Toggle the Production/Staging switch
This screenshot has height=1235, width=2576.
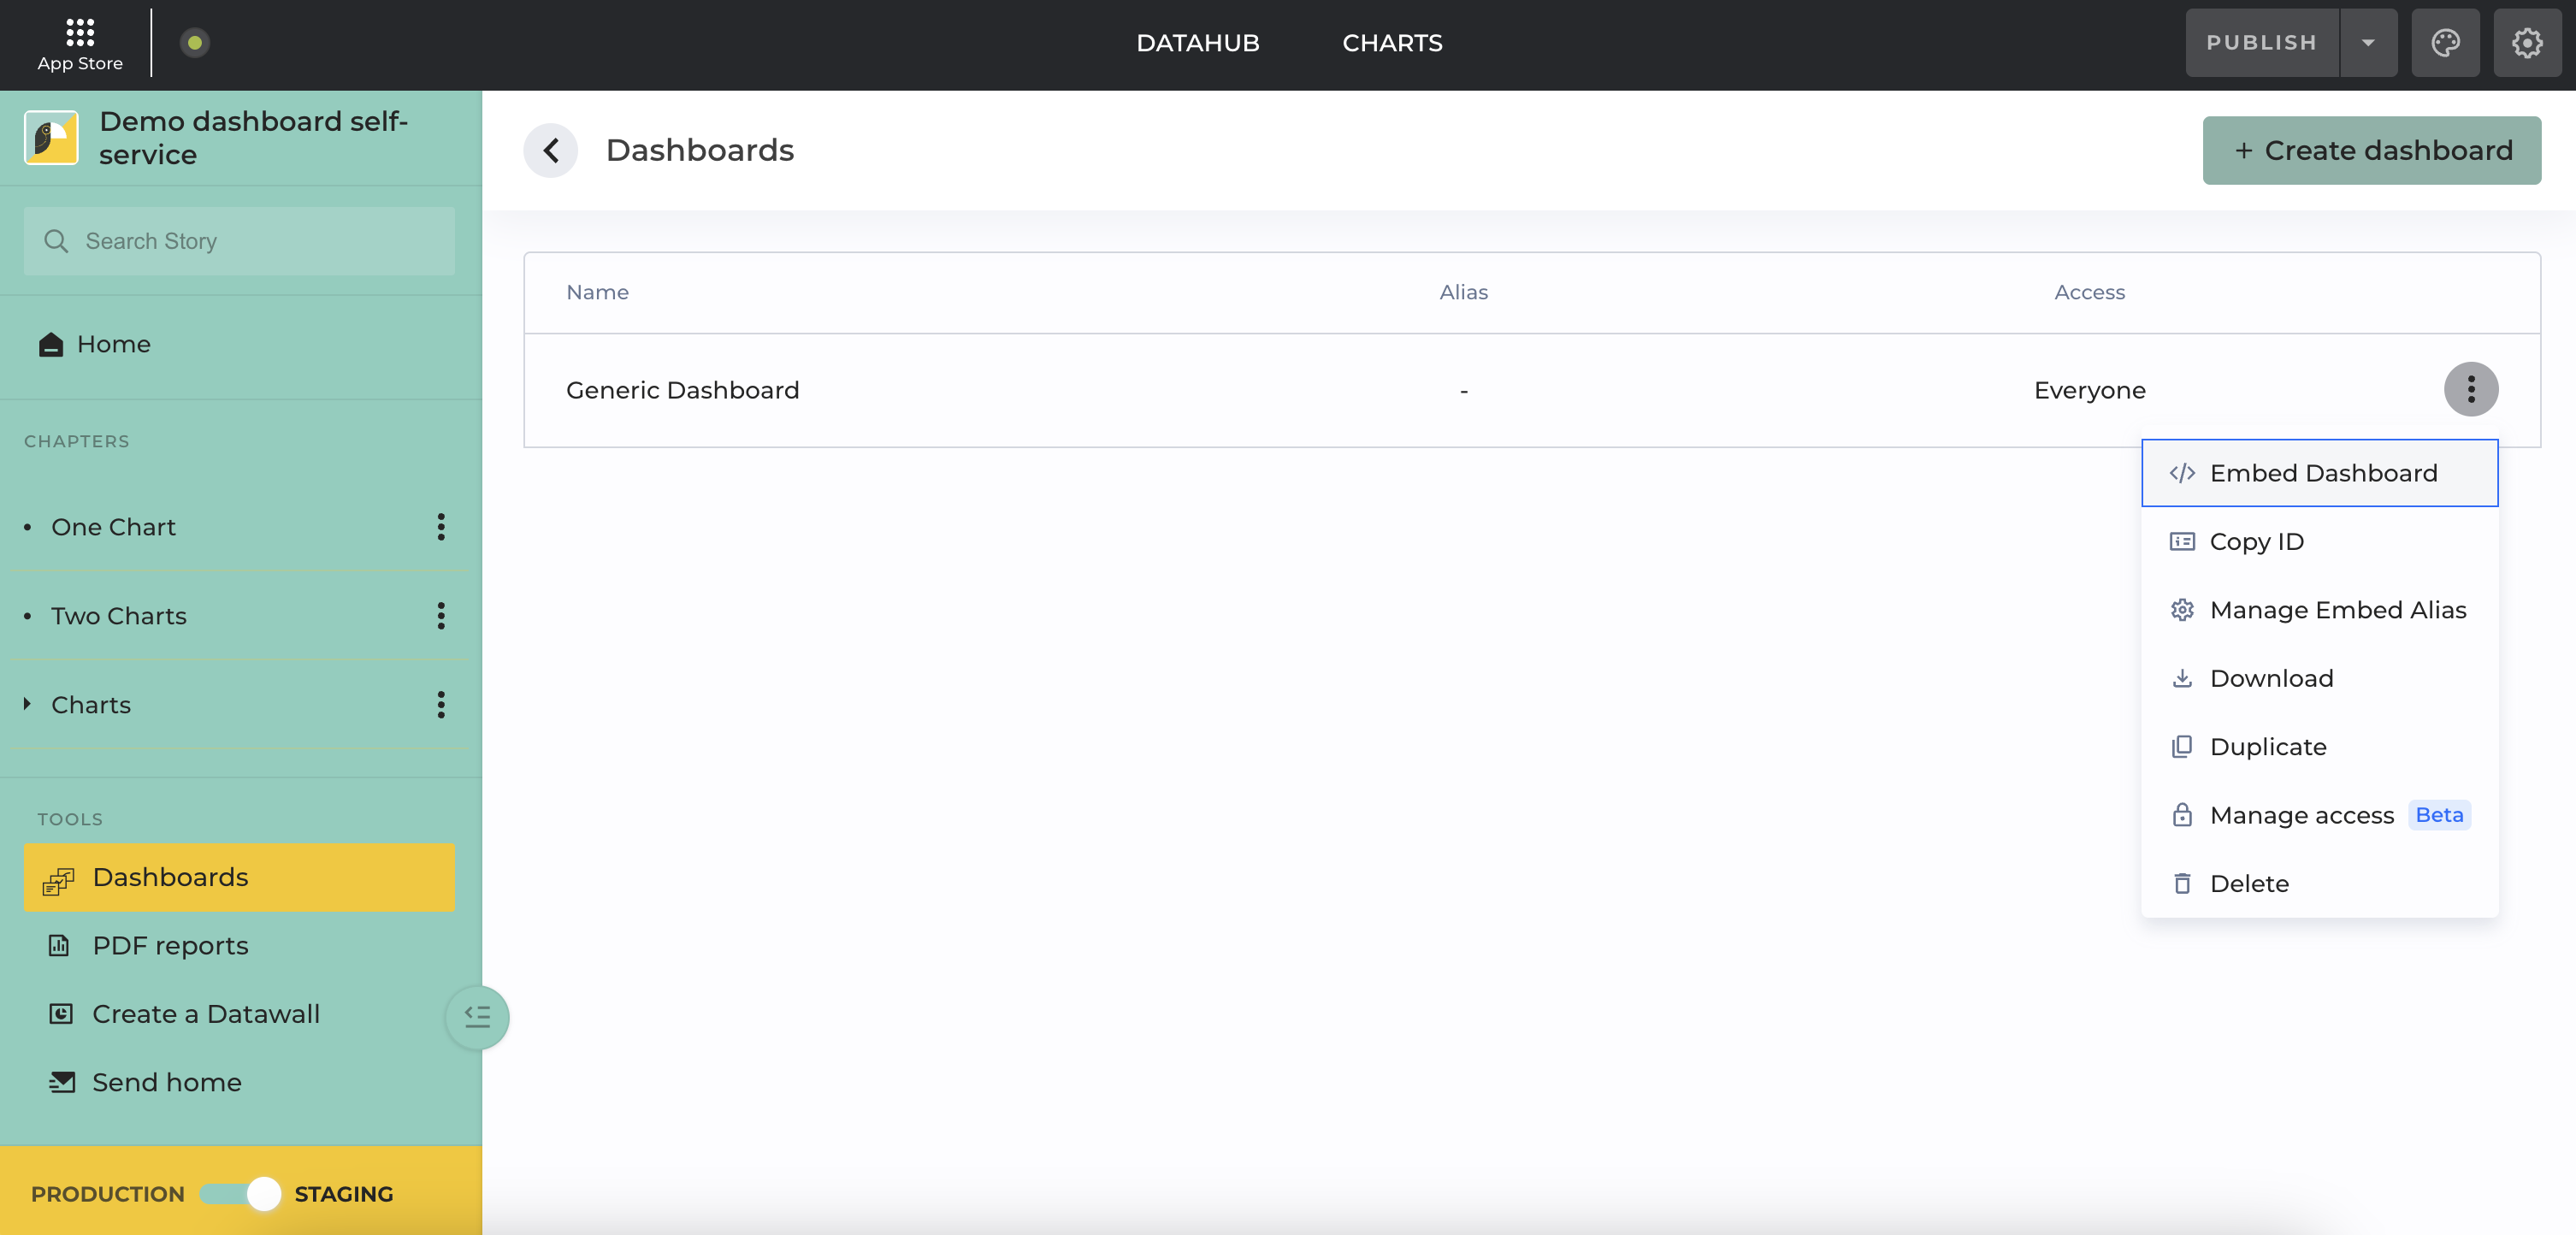pyautogui.click(x=241, y=1193)
